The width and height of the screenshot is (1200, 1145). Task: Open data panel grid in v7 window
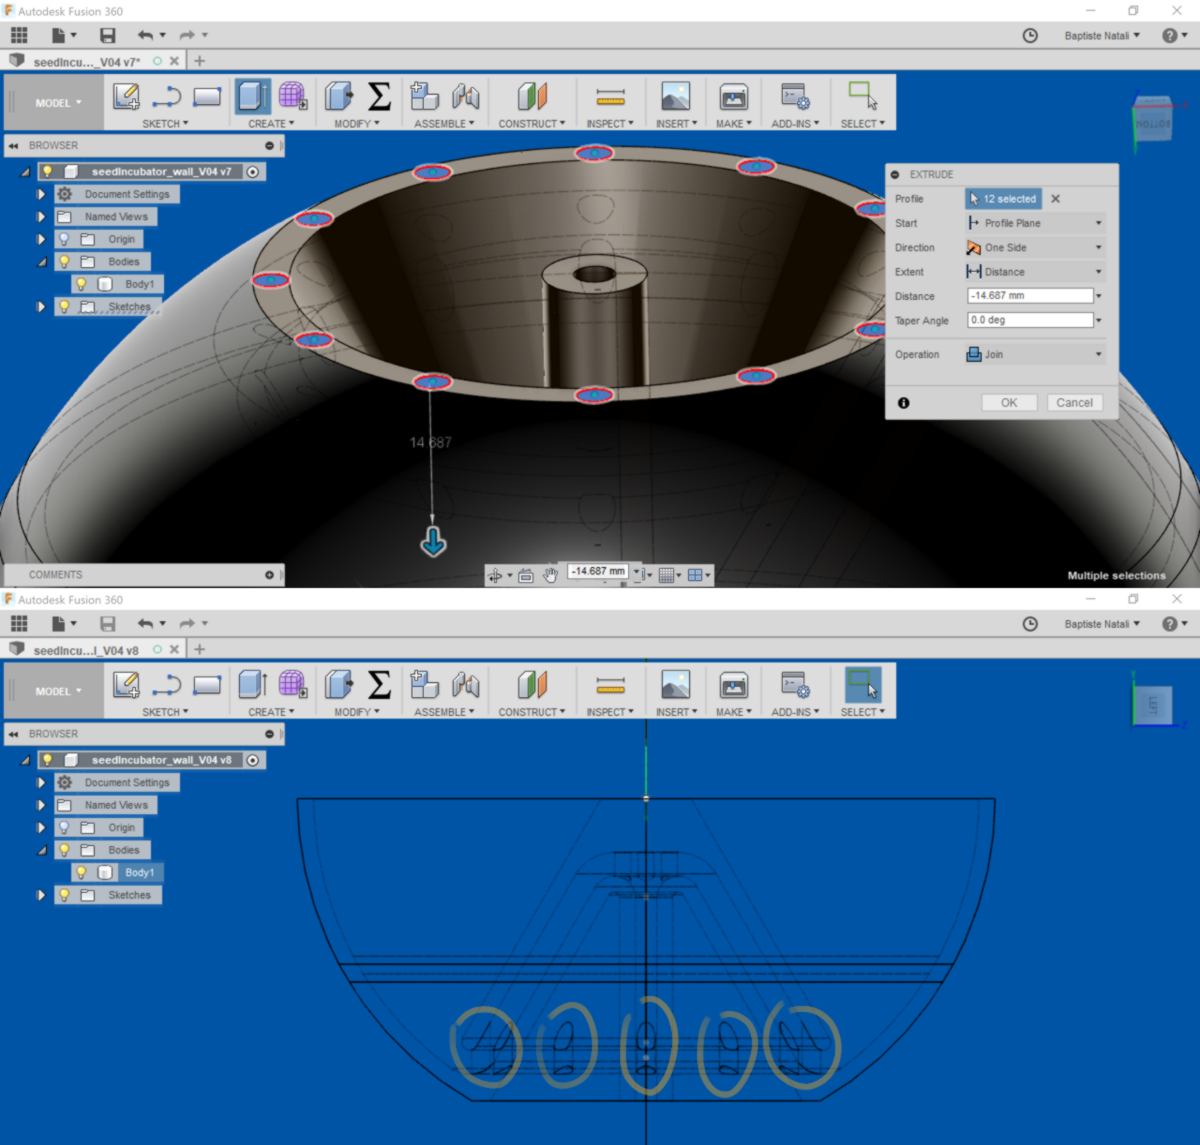pos(19,35)
